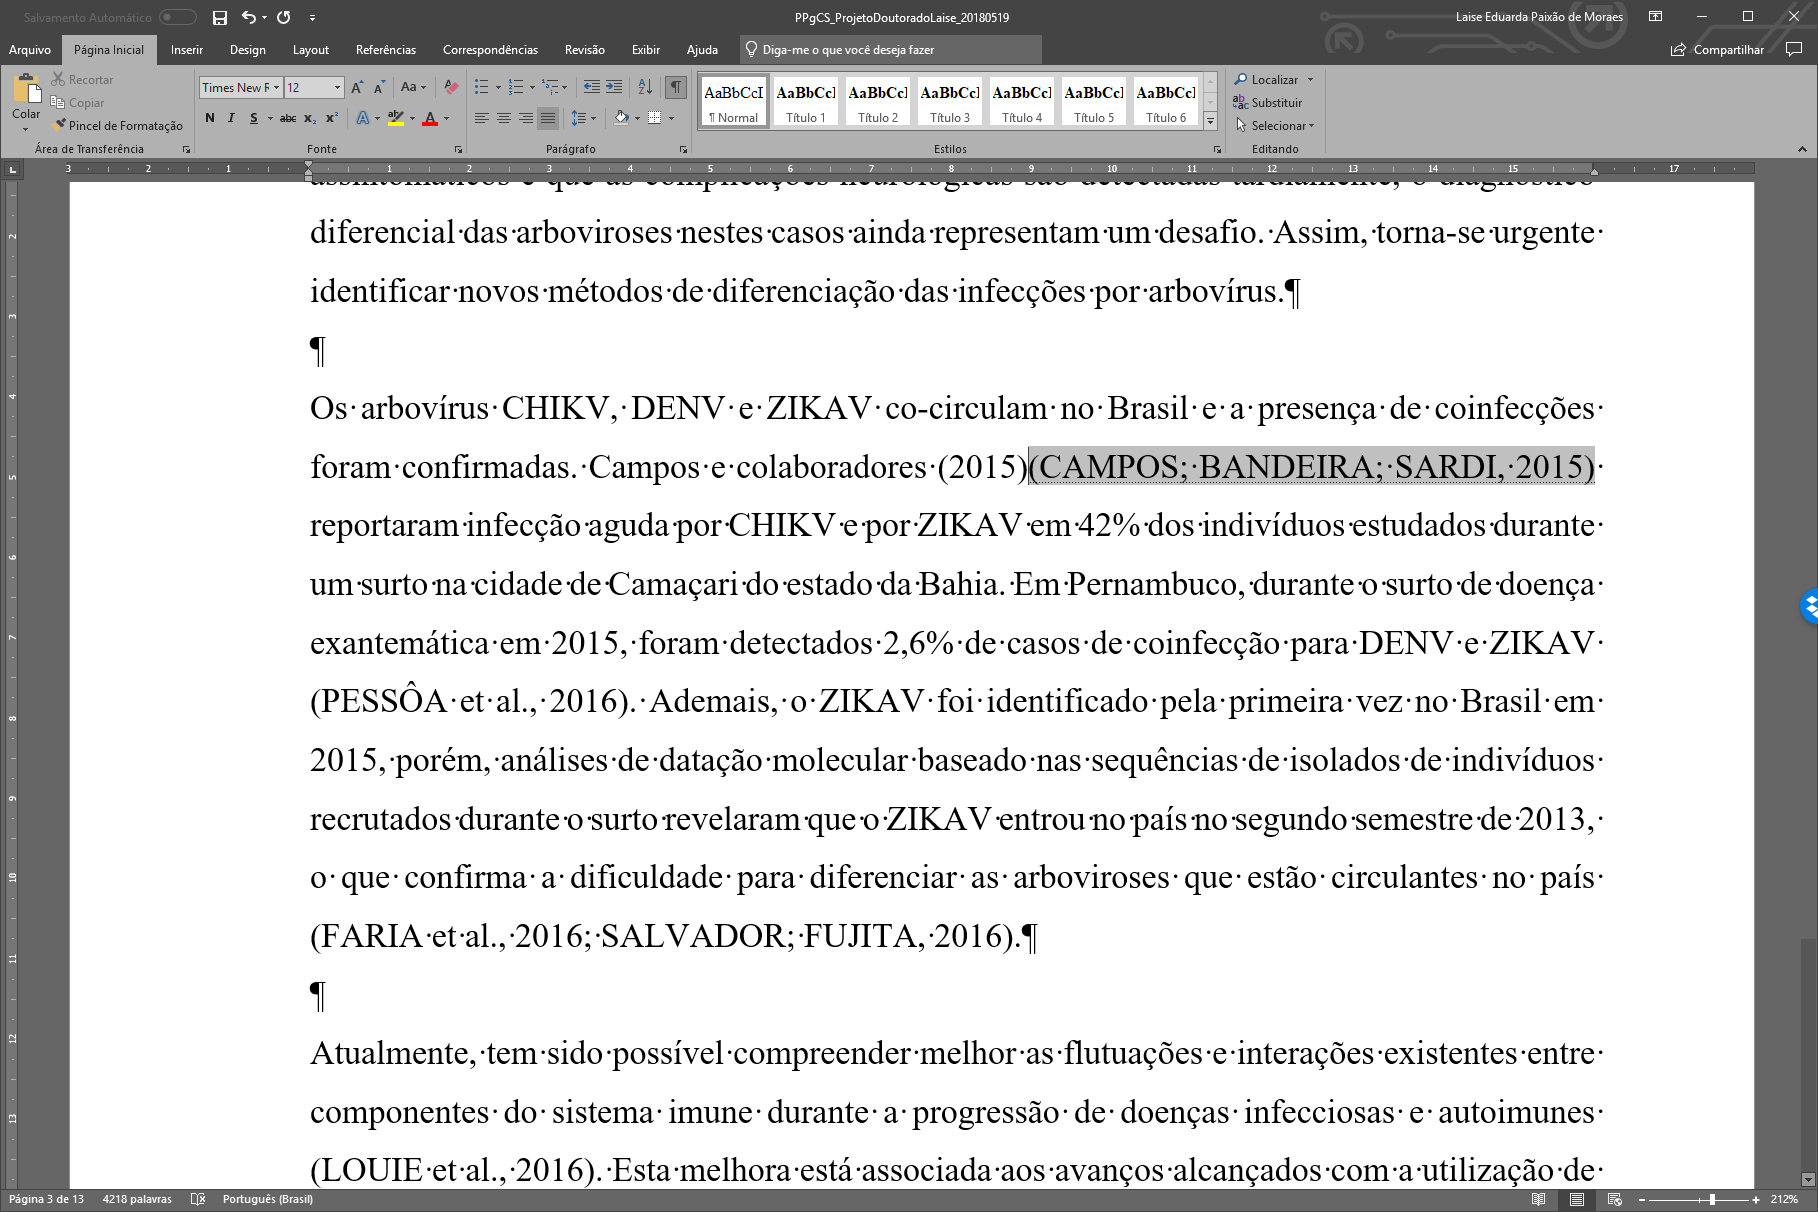Toggle the show paragraph marks (¶) button
Image resolution: width=1818 pixels, height=1212 pixels.
677,88
